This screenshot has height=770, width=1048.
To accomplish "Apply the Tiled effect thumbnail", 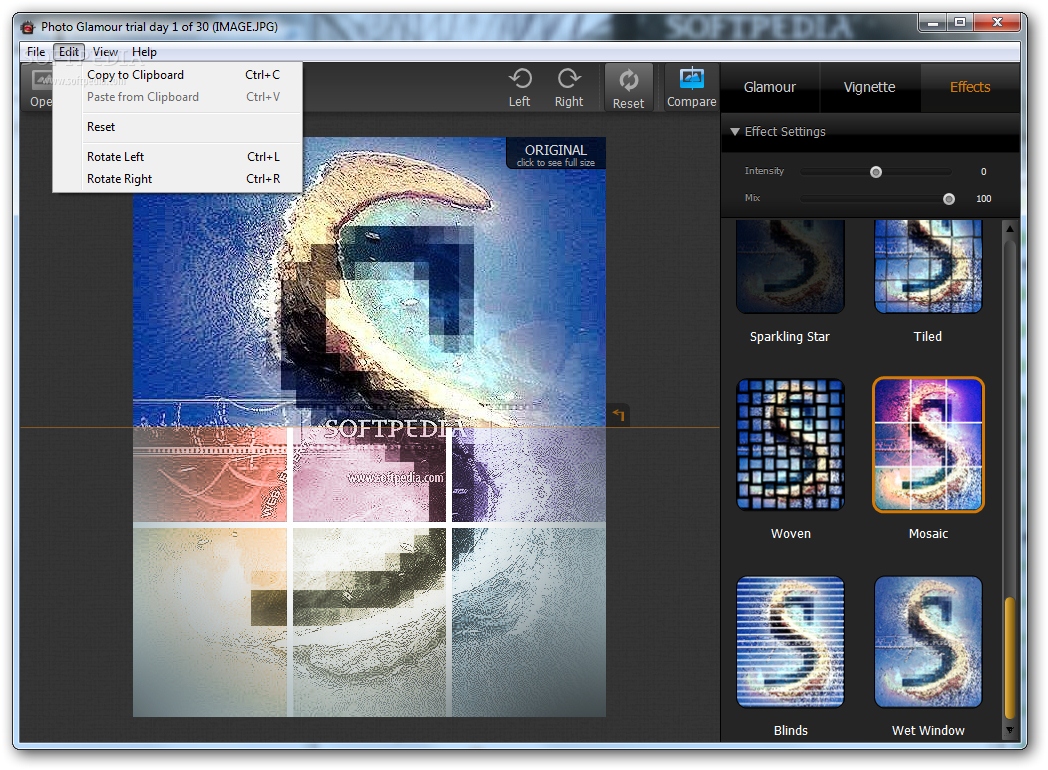I will [x=928, y=267].
